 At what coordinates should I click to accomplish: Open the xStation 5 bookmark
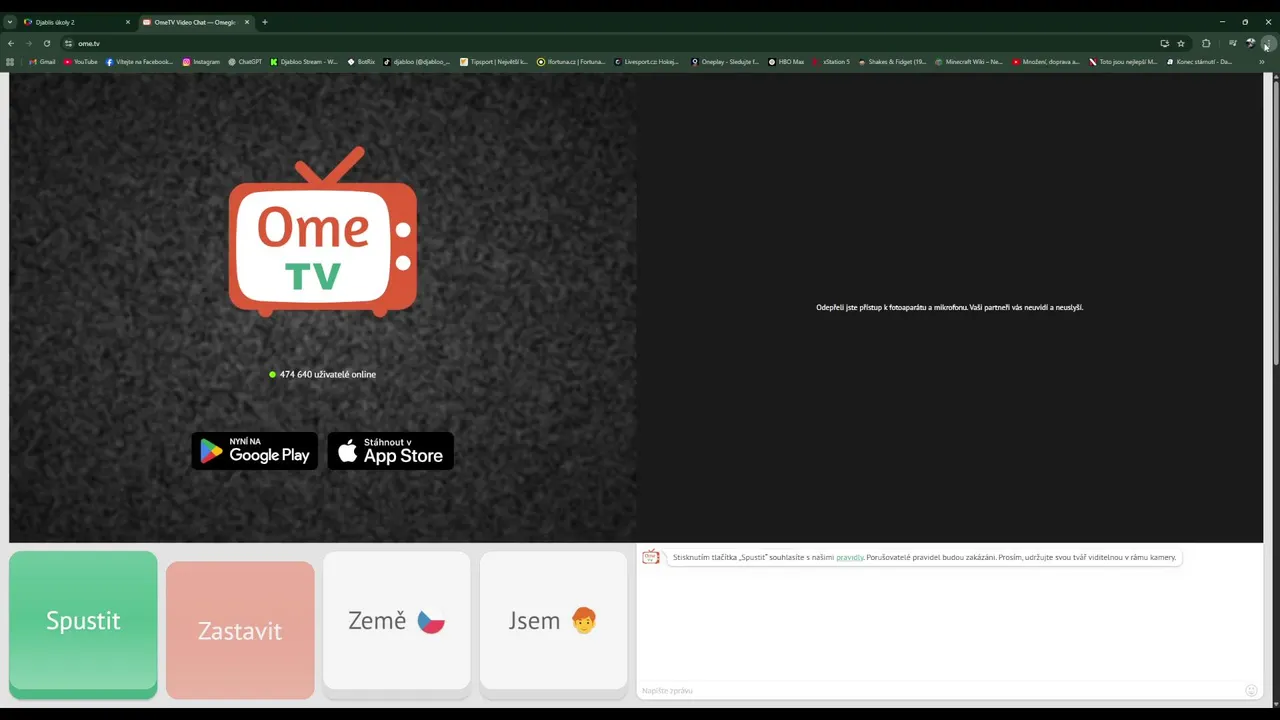[831, 62]
